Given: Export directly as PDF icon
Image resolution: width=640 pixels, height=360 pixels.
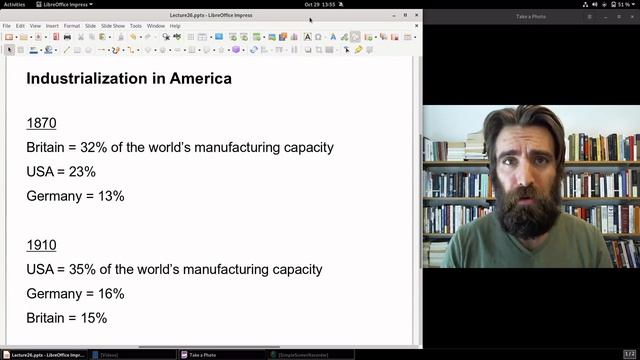Looking at the screenshot, I should [x=56, y=37].
